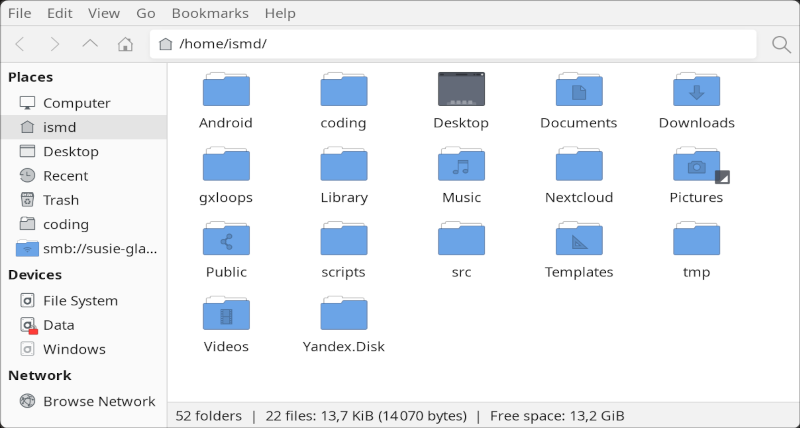800x428 pixels.
Task: Open Trash in Places sidebar
Action: (60, 200)
